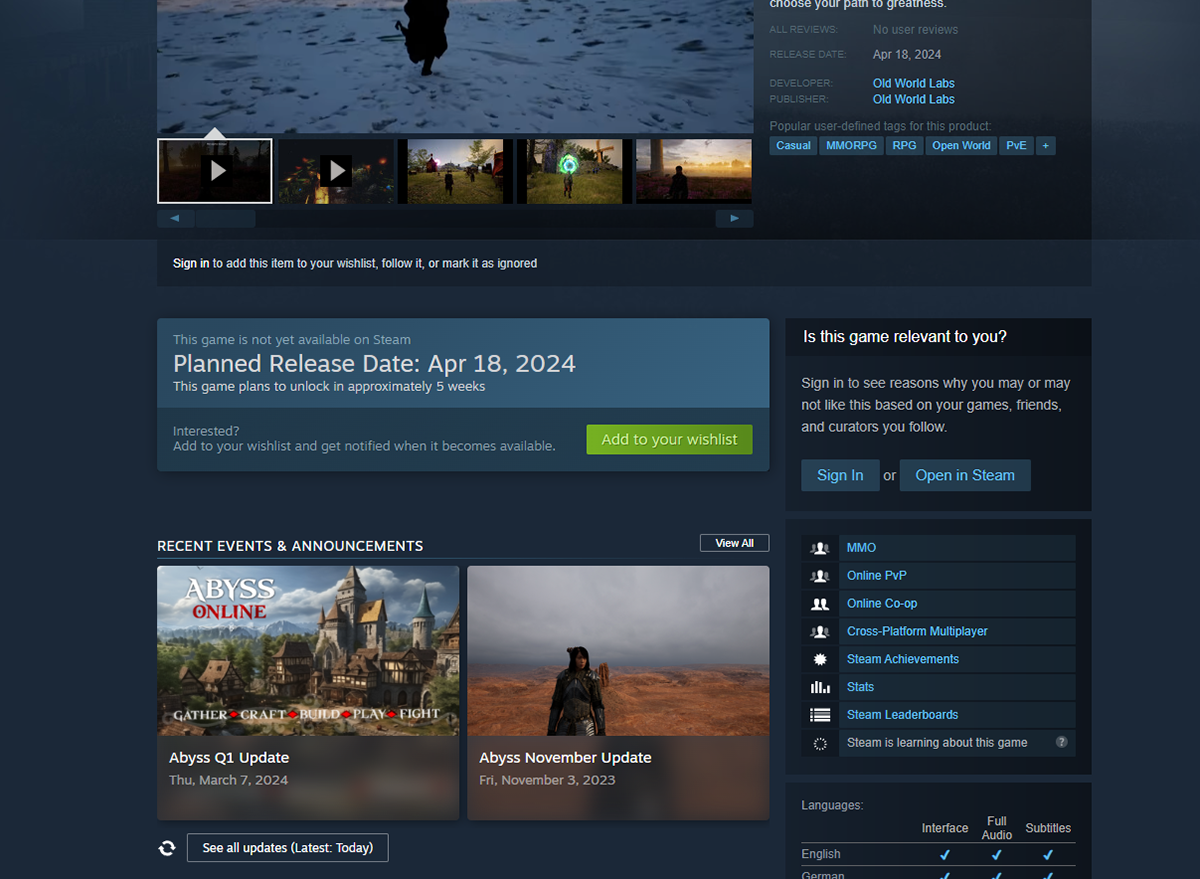The image size is (1200, 879).
Task: Open Cross-Platform Multiplayer category link
Action: click(x=917, y=632)
